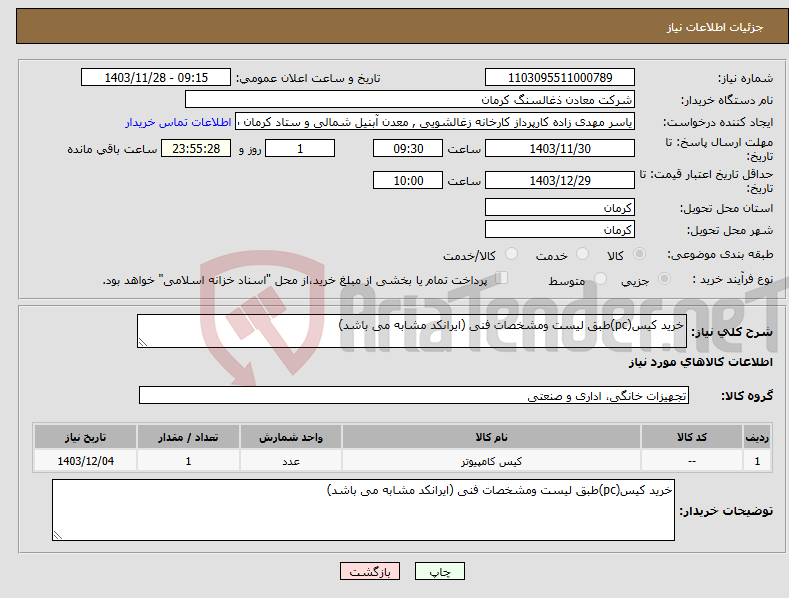Viewport: 789px width, 598px height.
Task: Select the کالا radio button
Action: click(x=640, y=254)
